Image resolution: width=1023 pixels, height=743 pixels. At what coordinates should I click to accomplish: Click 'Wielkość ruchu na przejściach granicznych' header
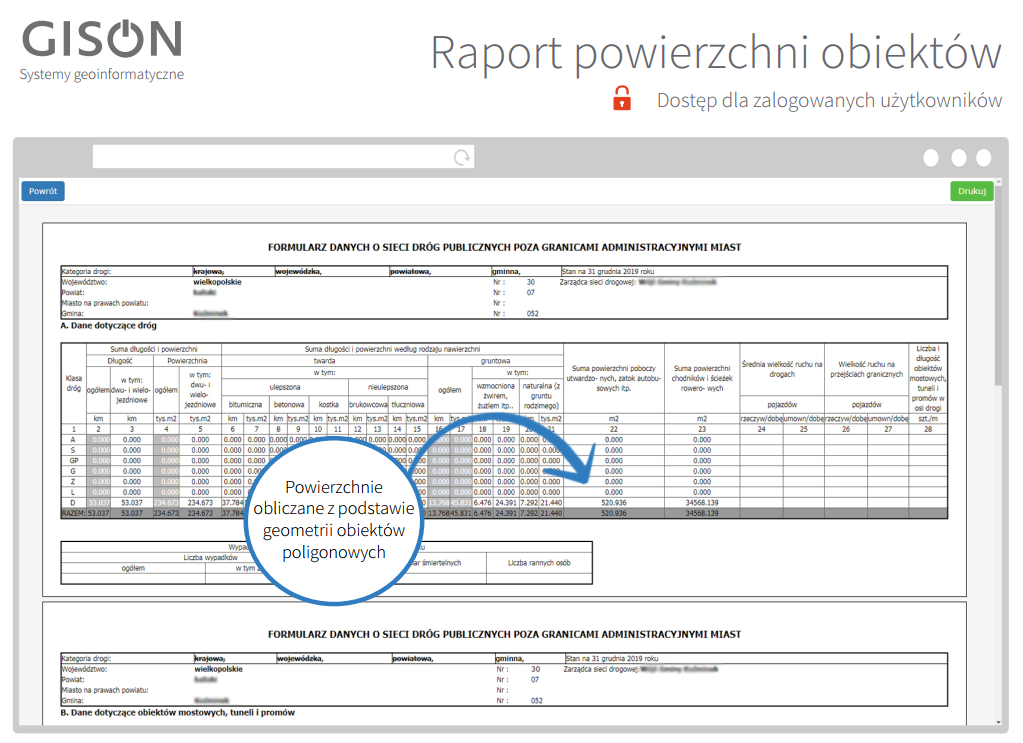click(x=866, y=369)
